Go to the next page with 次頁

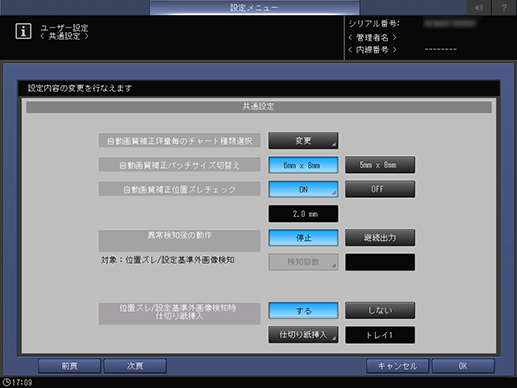pos(135,366)
